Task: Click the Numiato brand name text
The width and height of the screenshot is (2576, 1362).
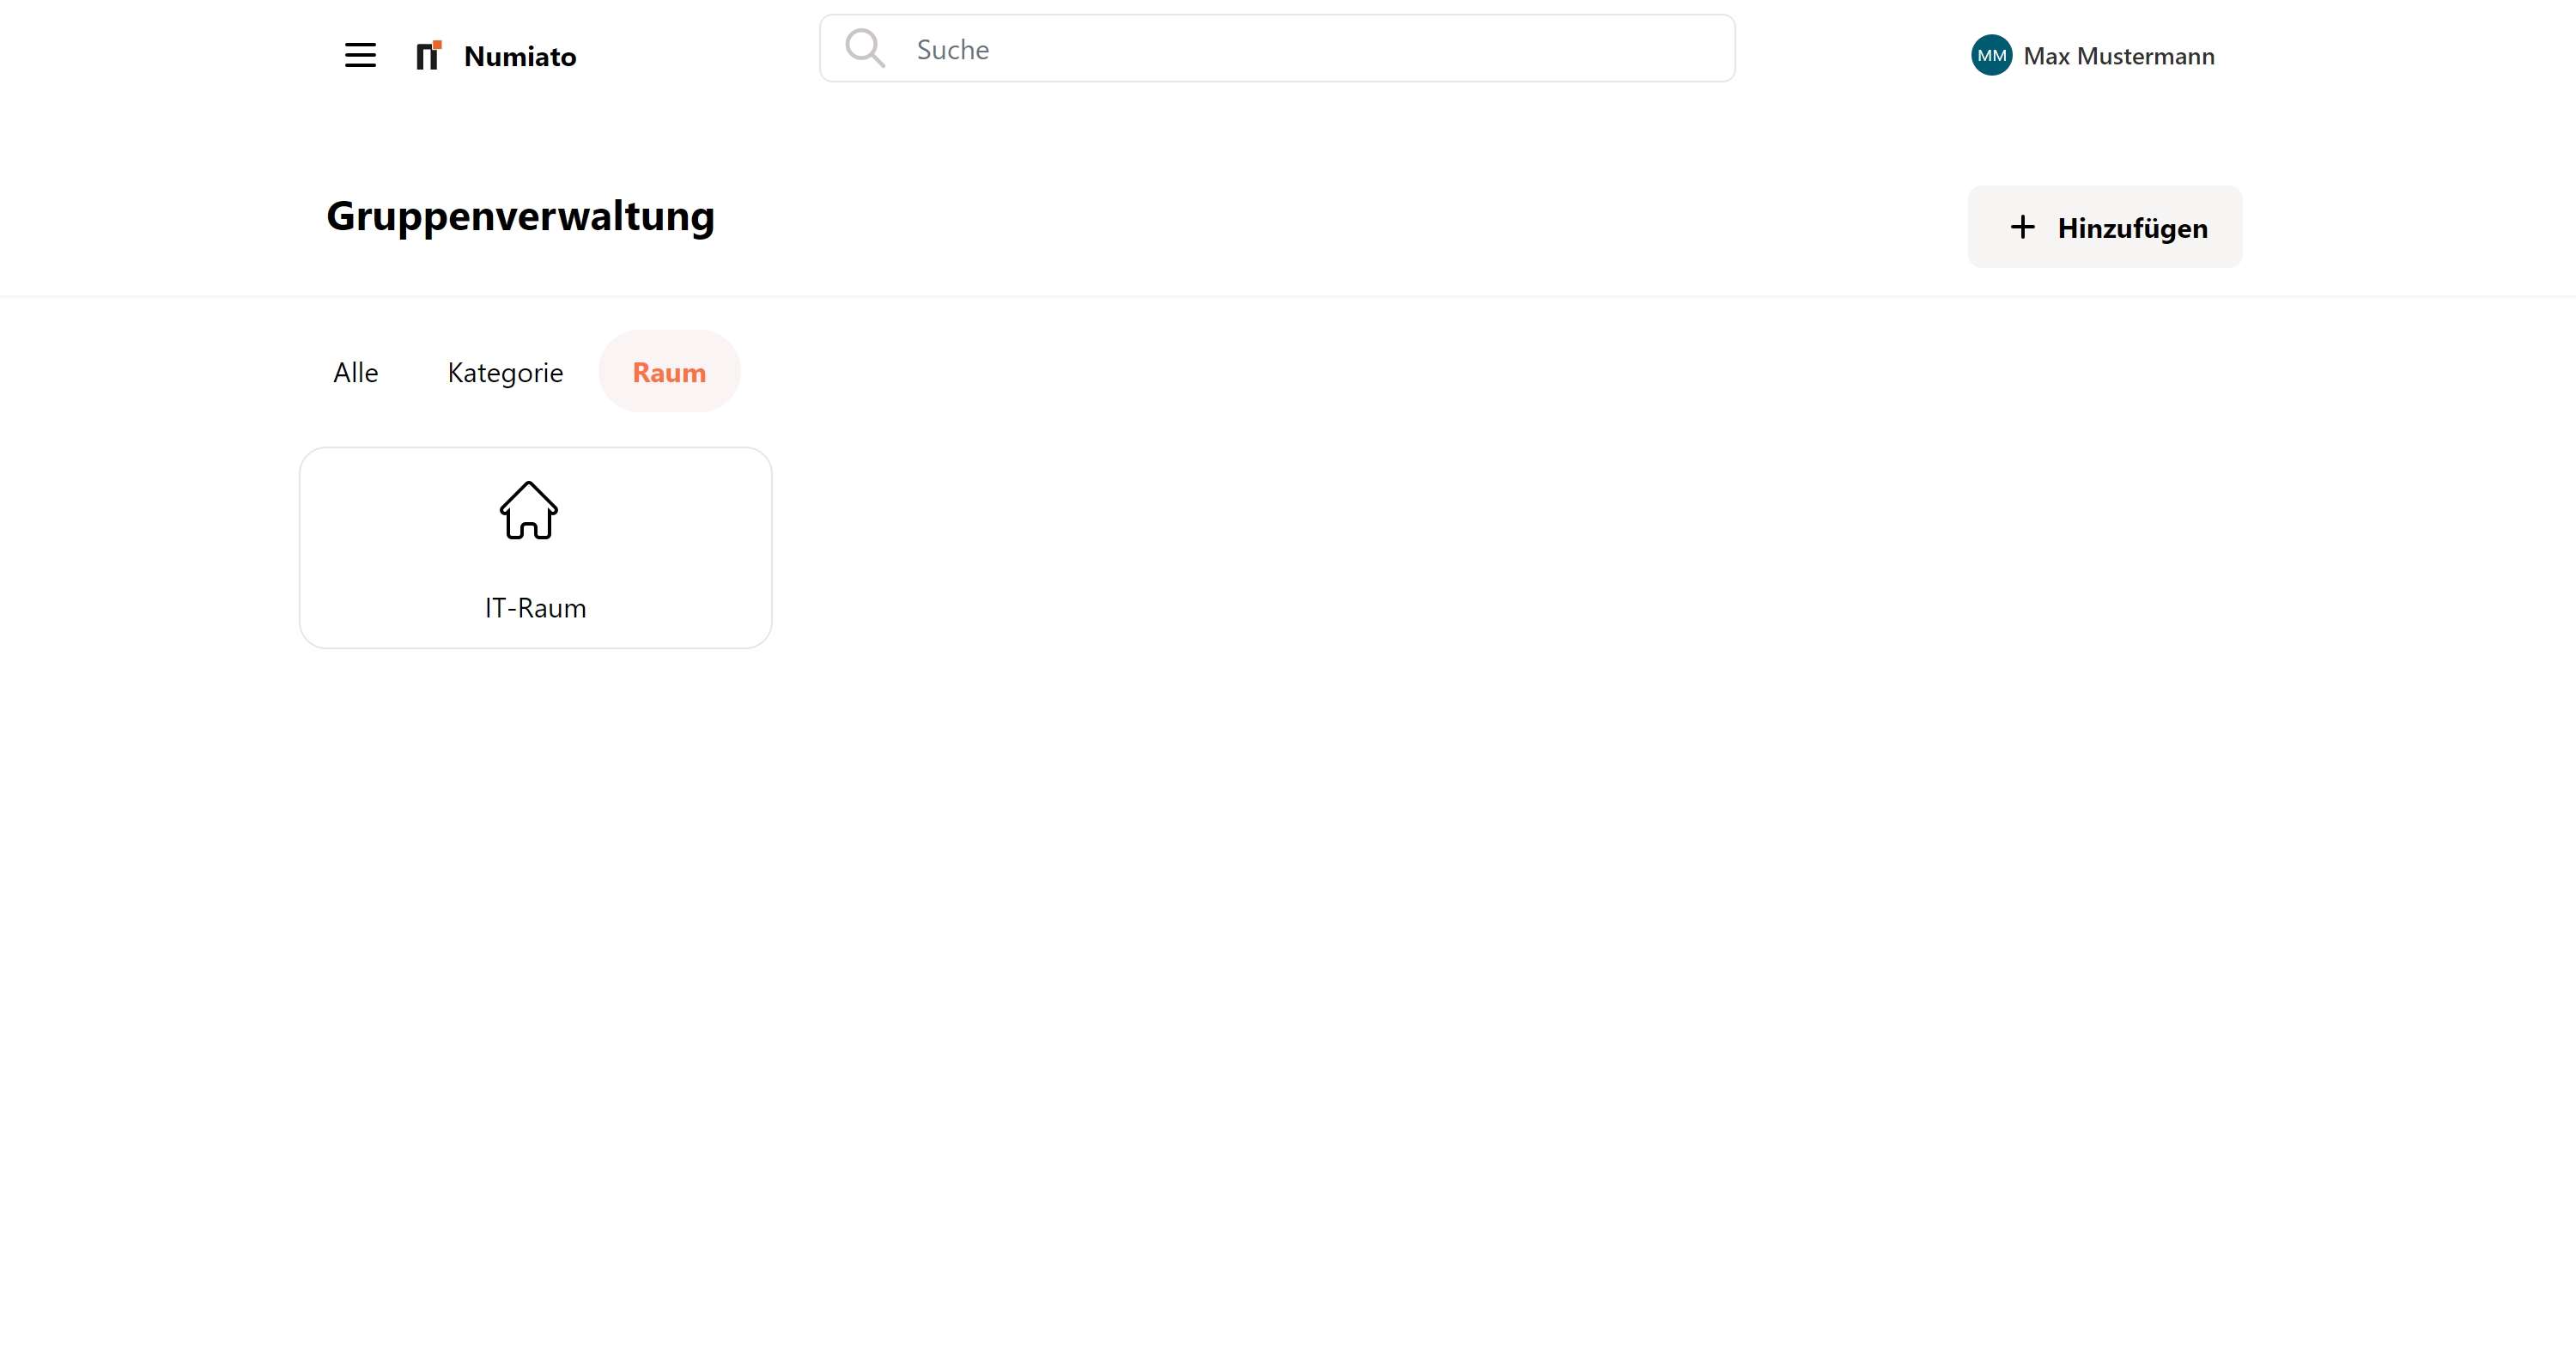Action: click(x=520, y=56)
